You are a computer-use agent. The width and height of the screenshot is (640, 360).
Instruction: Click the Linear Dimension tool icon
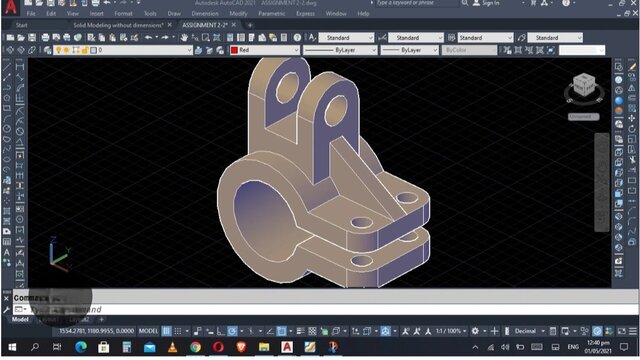click(20, 67)
